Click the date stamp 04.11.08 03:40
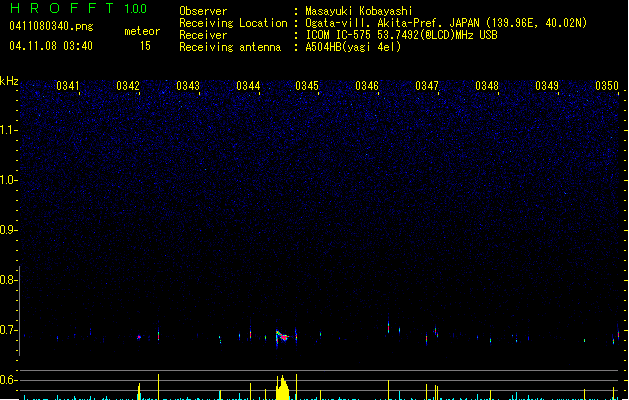This screenshot has height=400, width=629. 51,46
